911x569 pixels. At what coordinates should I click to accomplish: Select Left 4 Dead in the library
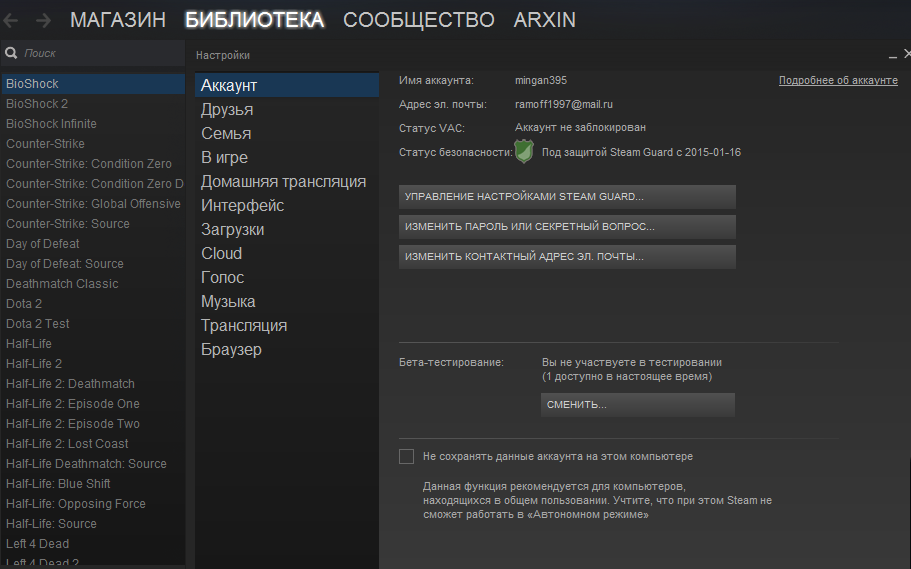pos(93,543)
